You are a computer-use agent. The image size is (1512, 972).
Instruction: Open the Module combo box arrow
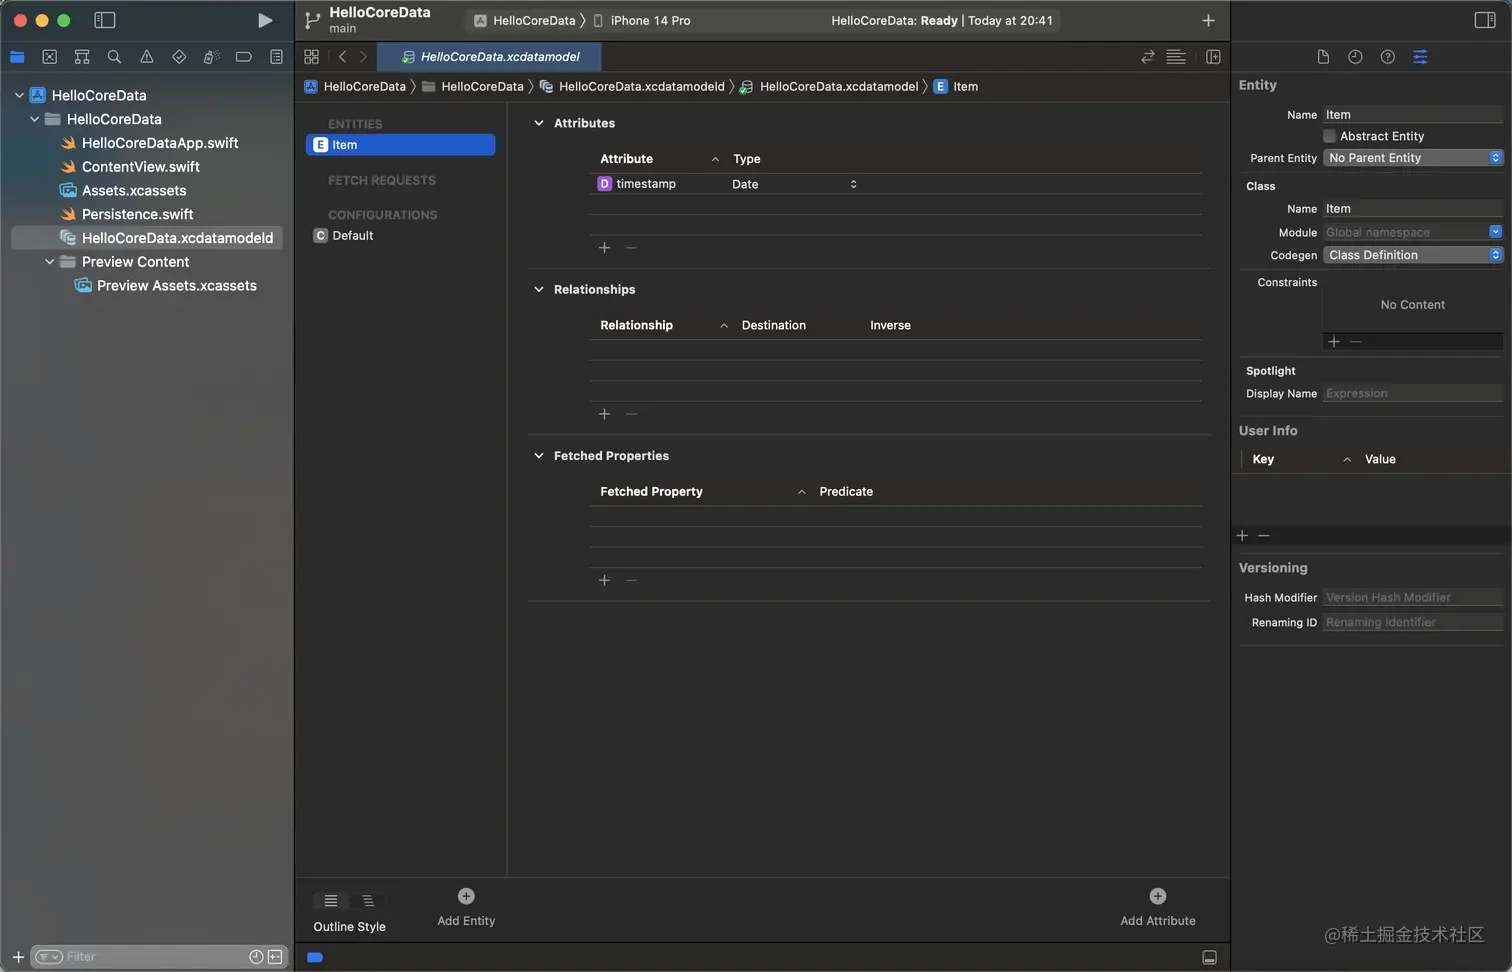pos(1495,232)
